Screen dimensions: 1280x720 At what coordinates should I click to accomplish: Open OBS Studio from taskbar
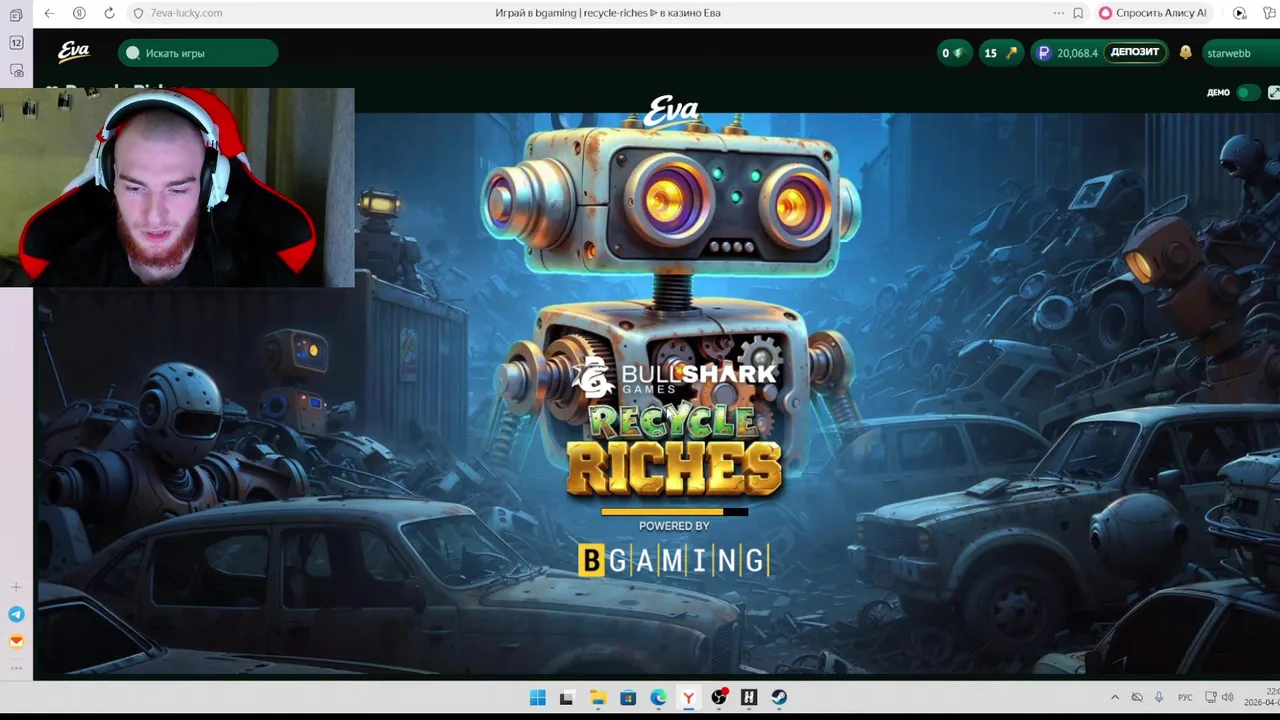click(718, 697)
